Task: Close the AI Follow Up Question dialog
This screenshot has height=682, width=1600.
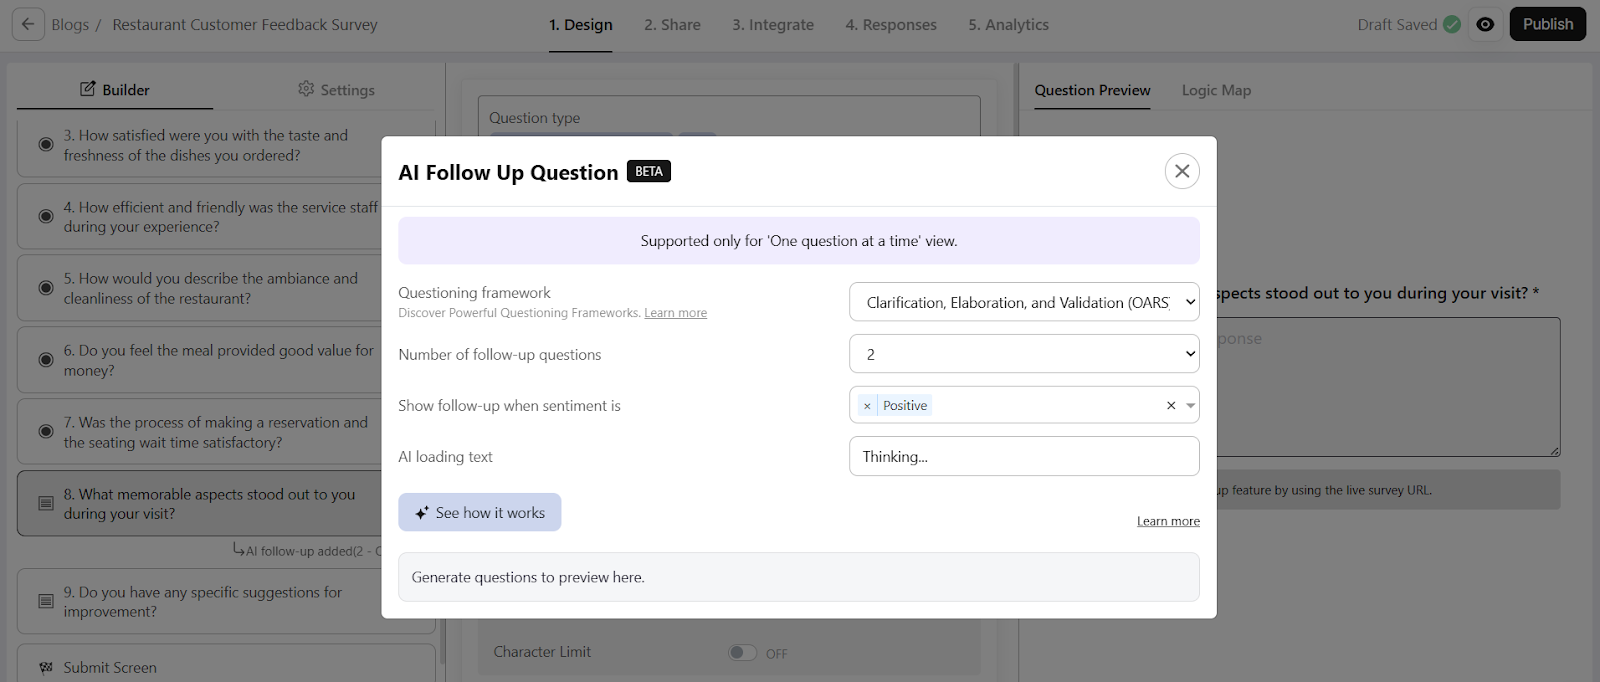Action: (1181, 171)
